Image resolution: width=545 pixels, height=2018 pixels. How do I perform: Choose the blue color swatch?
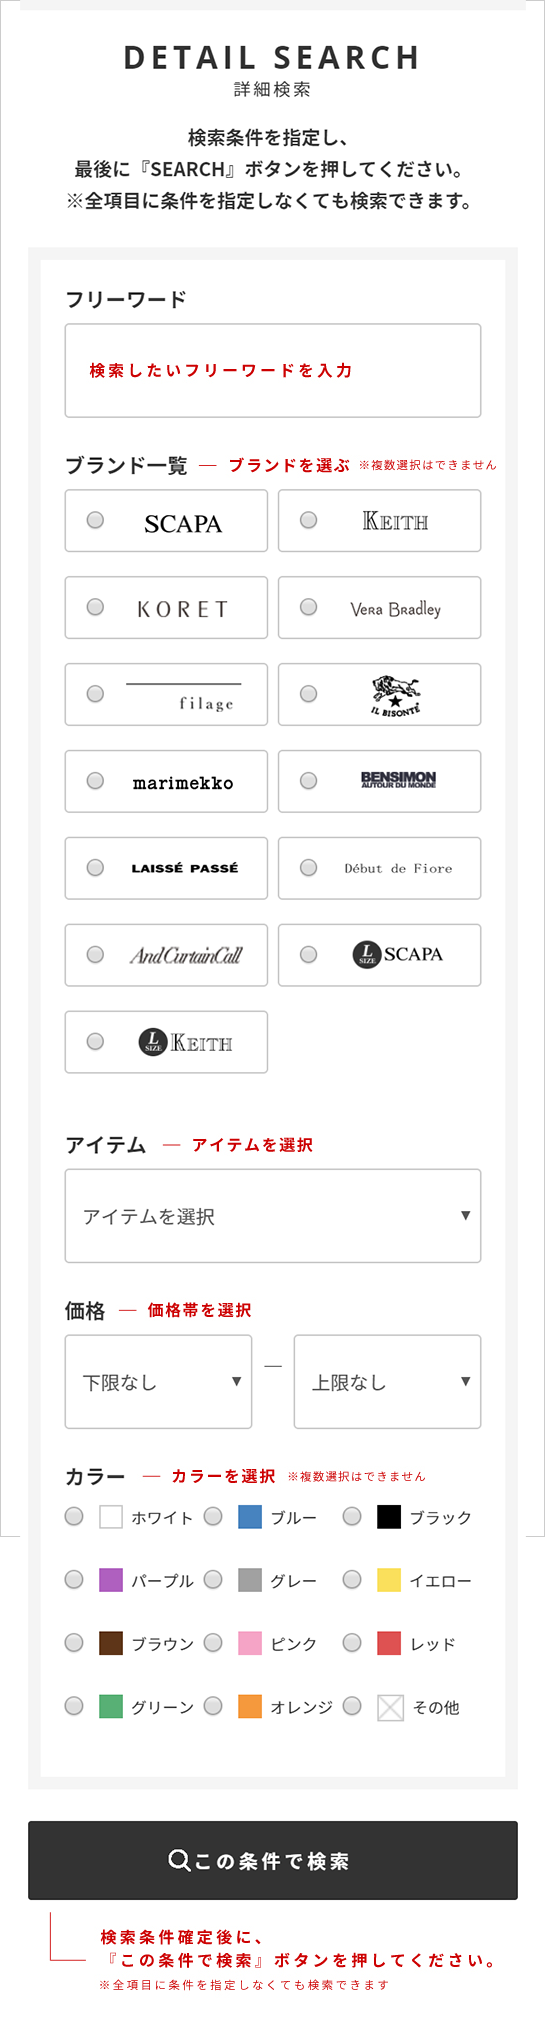click(x=250, y=1517)
